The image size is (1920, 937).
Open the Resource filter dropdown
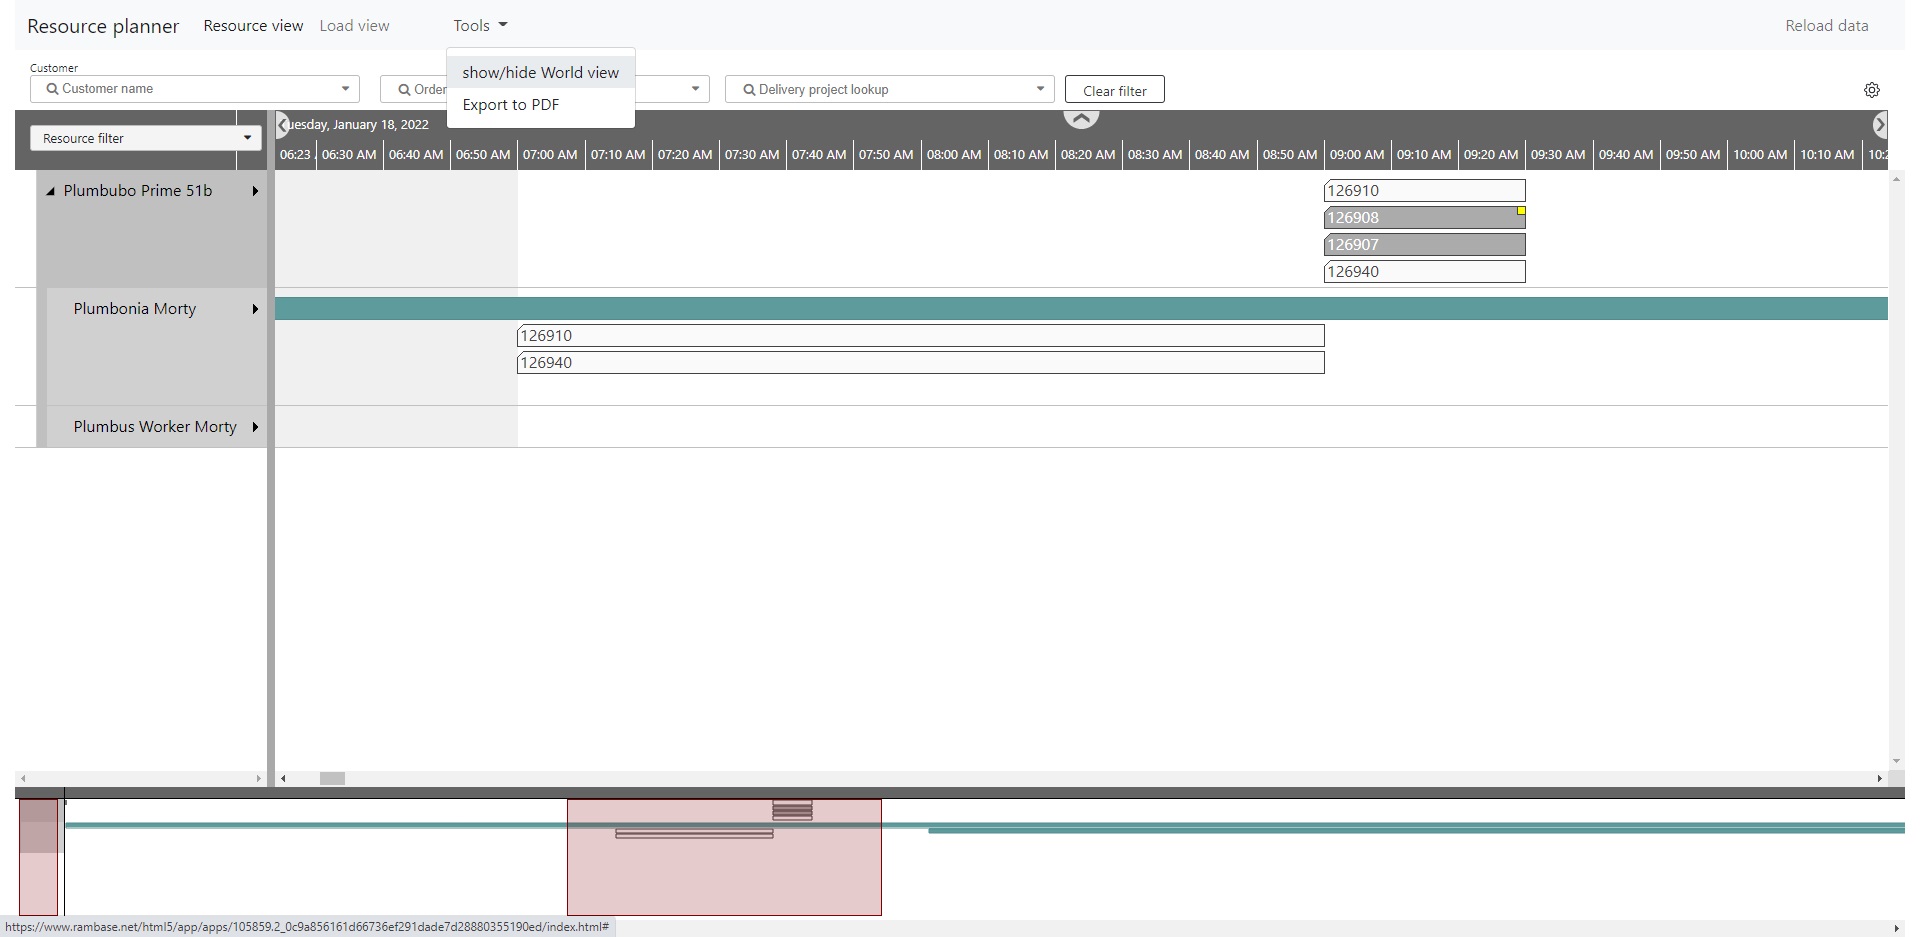(145, 138)
